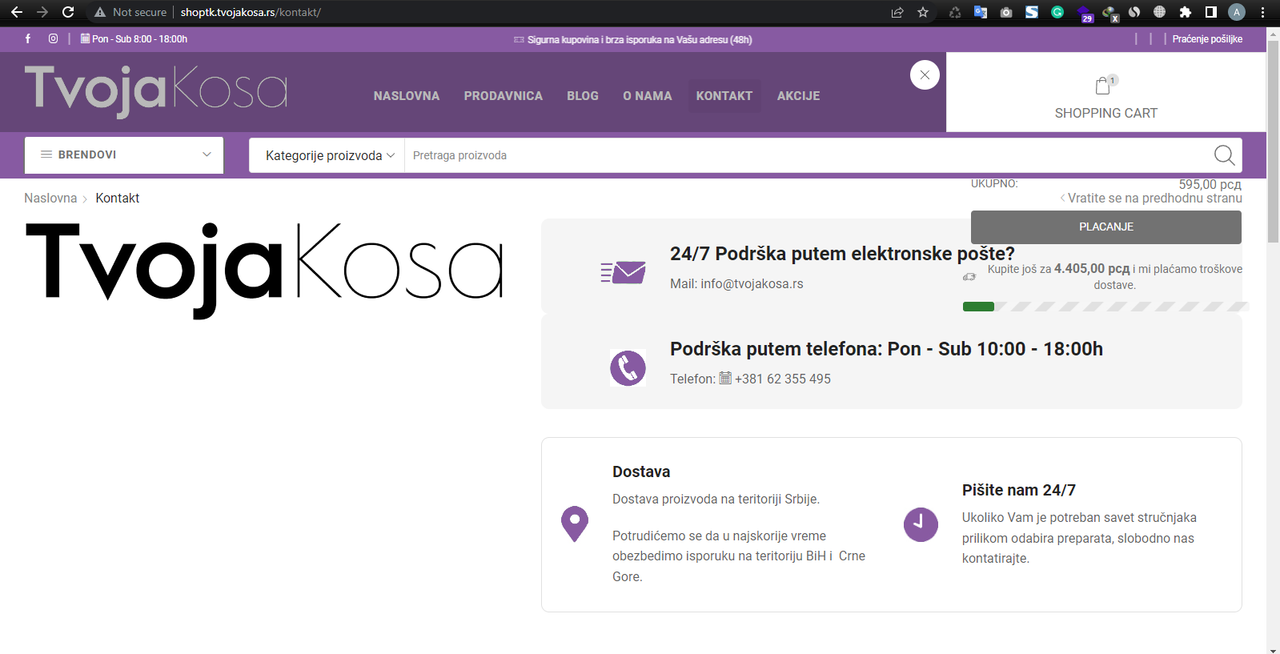Click Naslovna breadcrumb link
The image size is (1280, 654).
click(51, 198)
